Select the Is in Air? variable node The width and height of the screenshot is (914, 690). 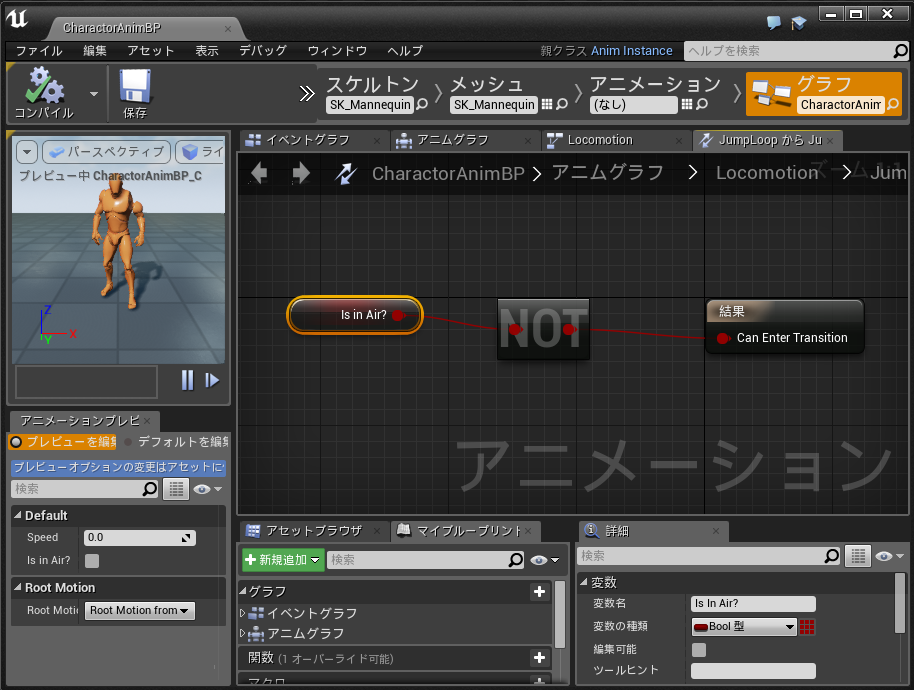point(354,315)
